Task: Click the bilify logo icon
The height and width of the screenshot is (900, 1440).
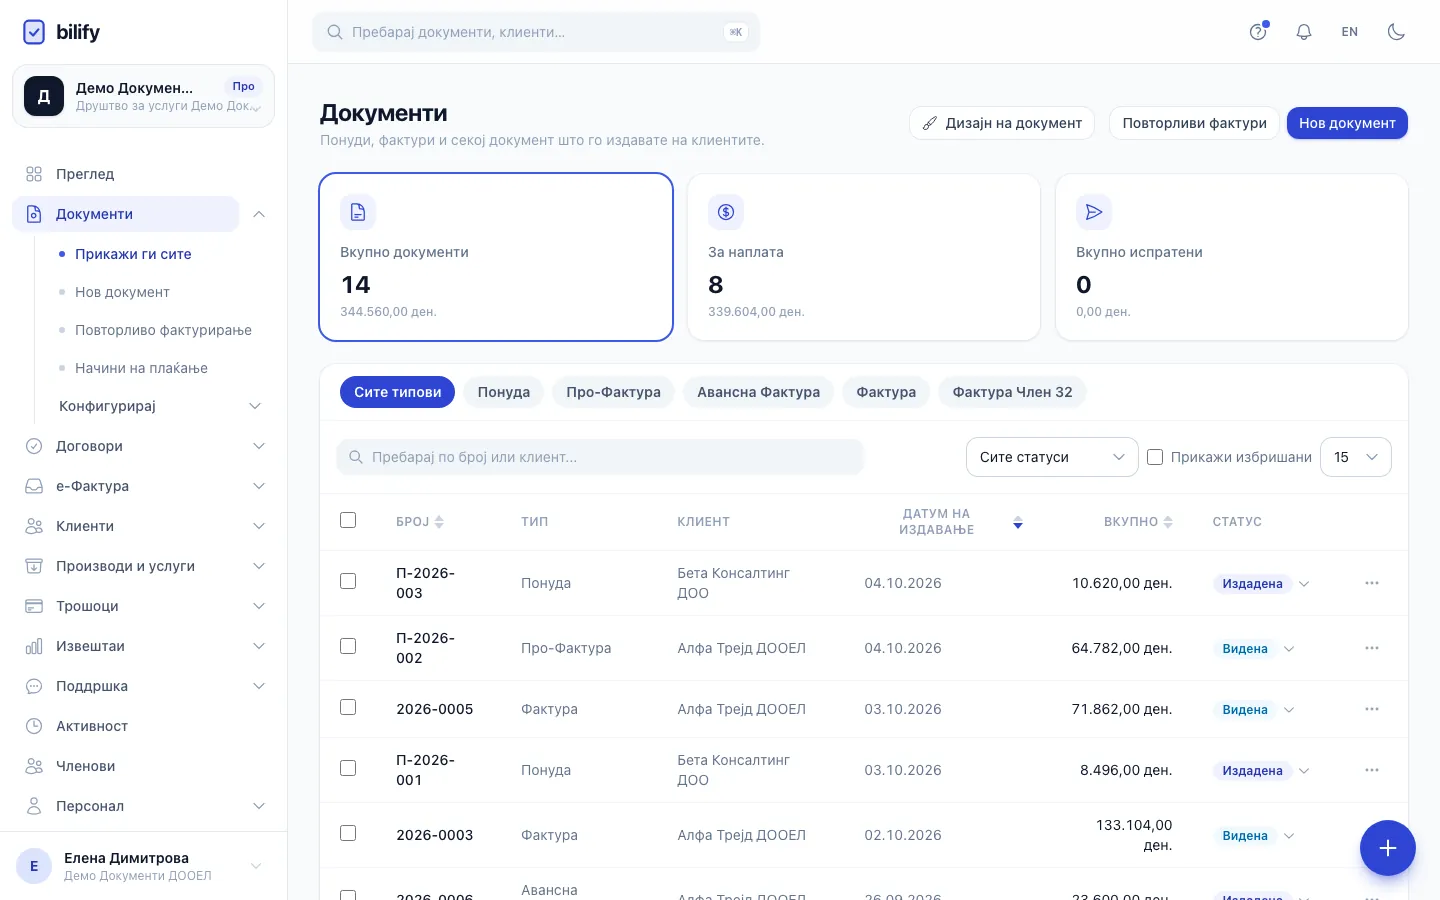Action: tap(34, 32)
